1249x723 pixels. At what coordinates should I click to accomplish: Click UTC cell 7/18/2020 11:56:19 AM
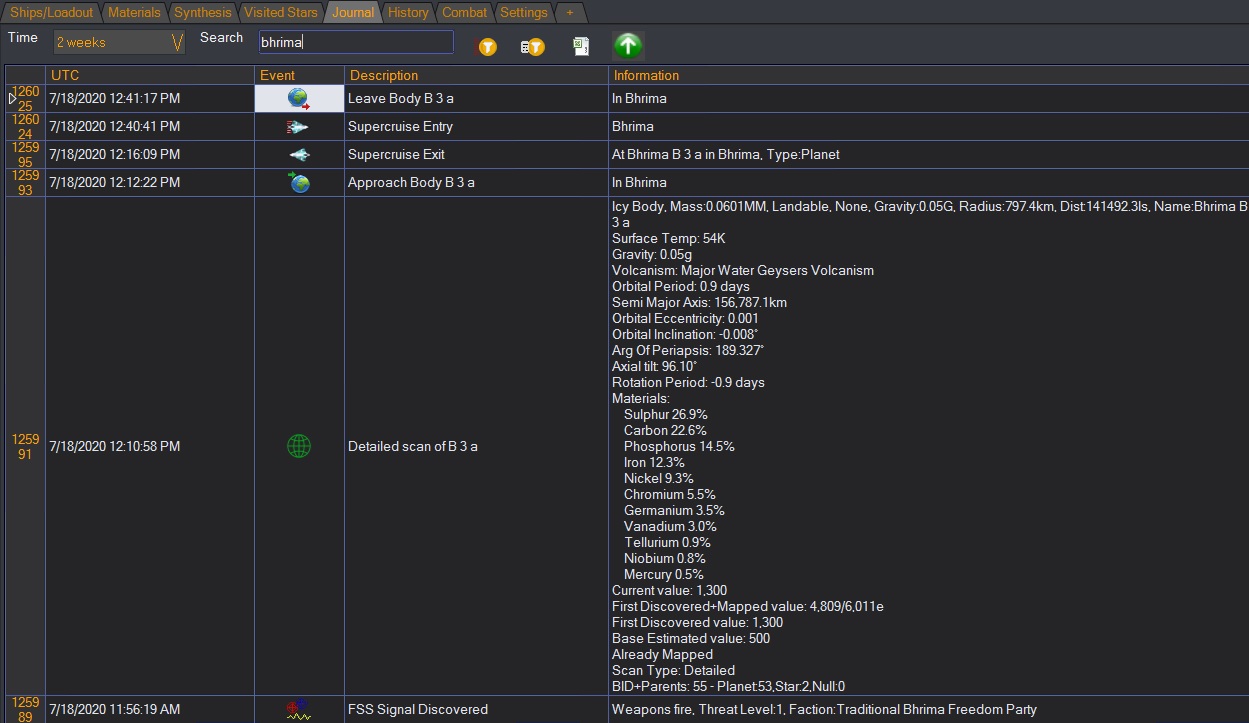(150, 710)
